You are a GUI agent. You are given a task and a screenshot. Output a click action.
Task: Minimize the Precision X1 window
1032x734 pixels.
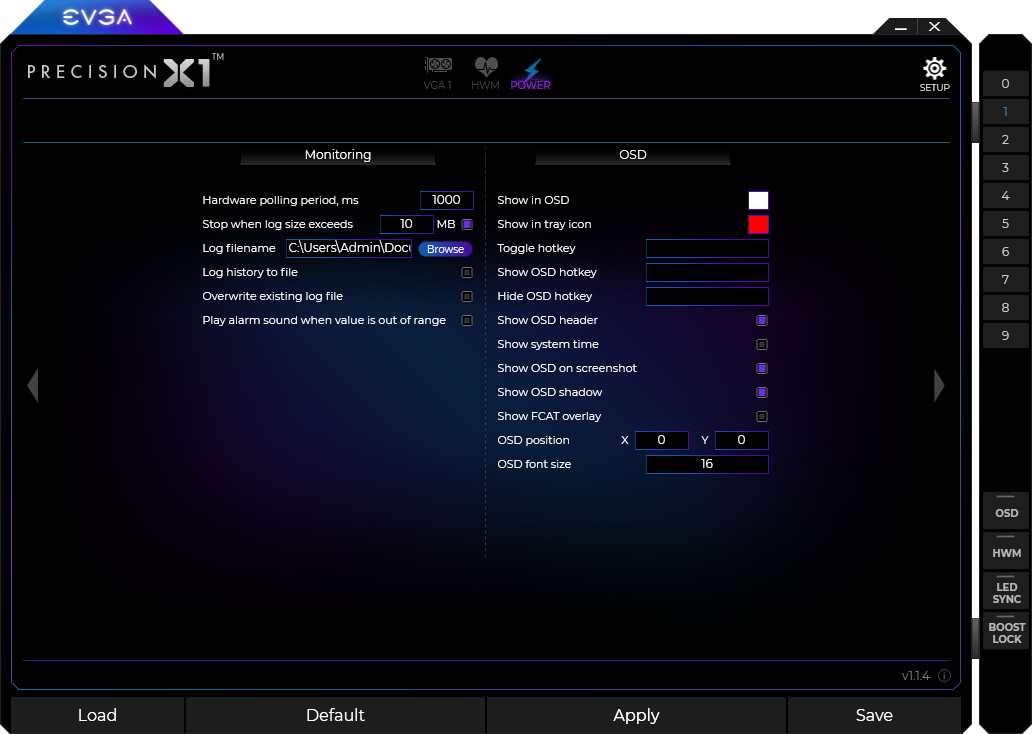click(901, 27)
